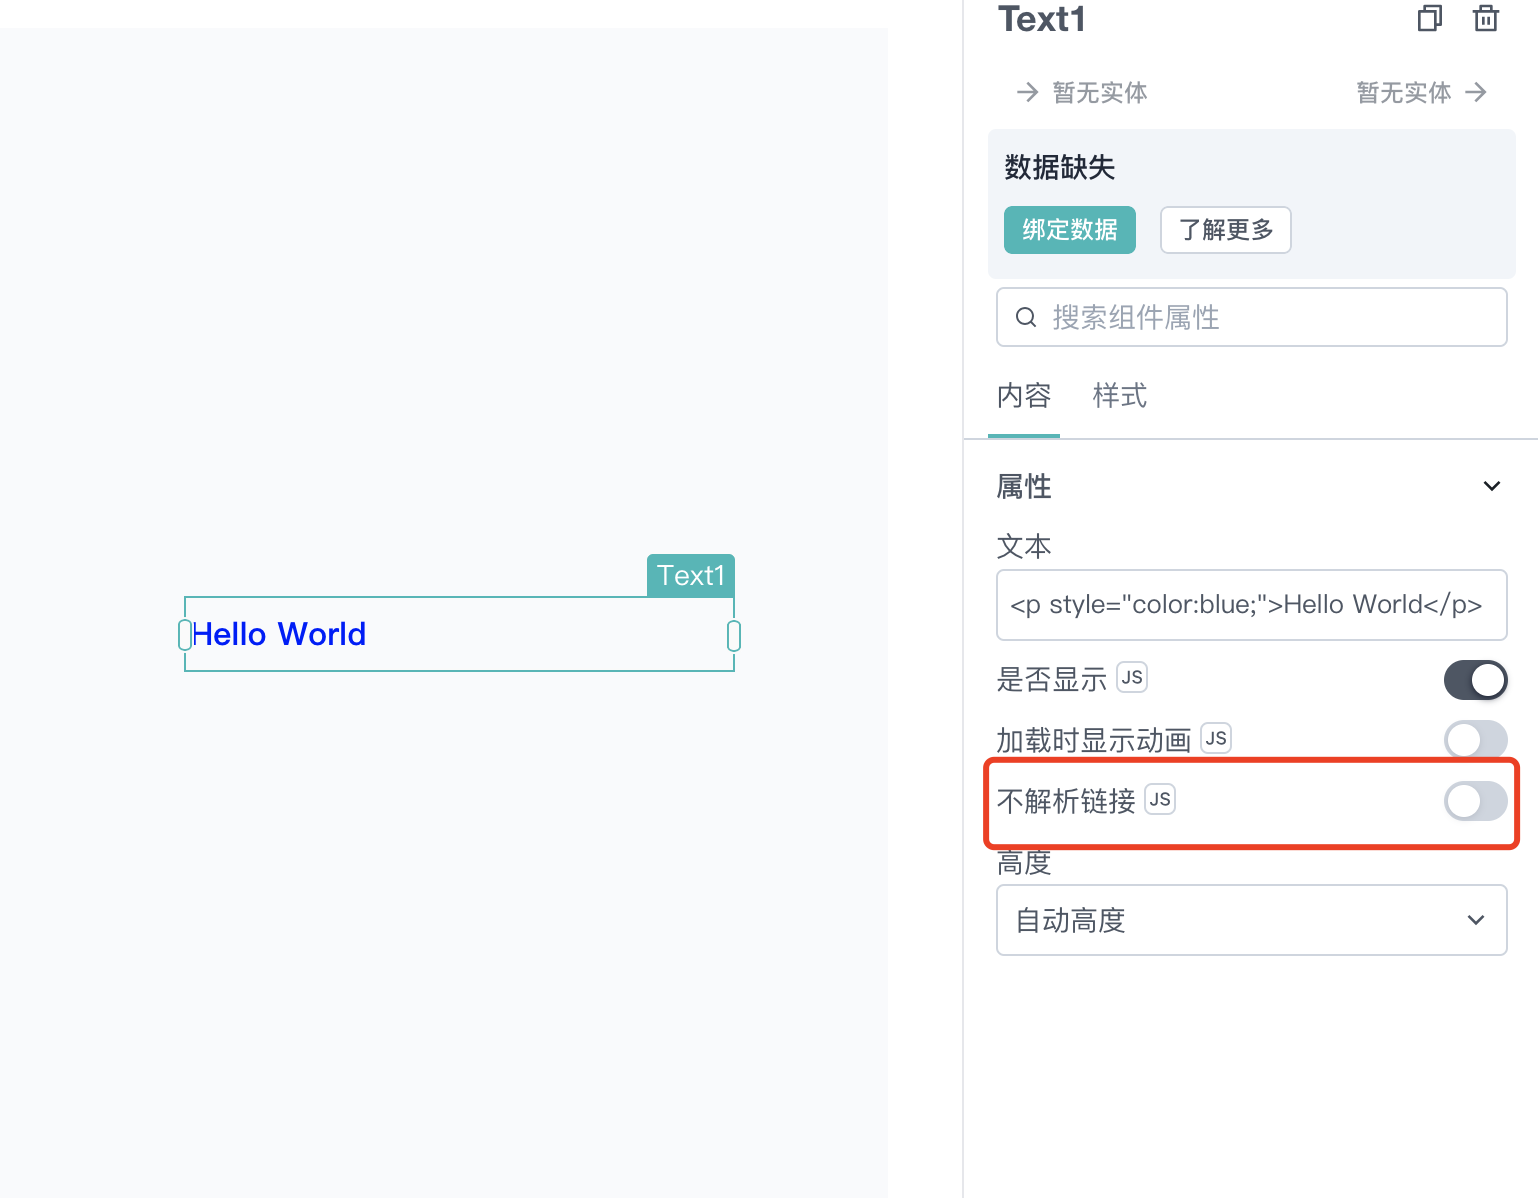Click the right resize handle of Text1

point(734,635)
